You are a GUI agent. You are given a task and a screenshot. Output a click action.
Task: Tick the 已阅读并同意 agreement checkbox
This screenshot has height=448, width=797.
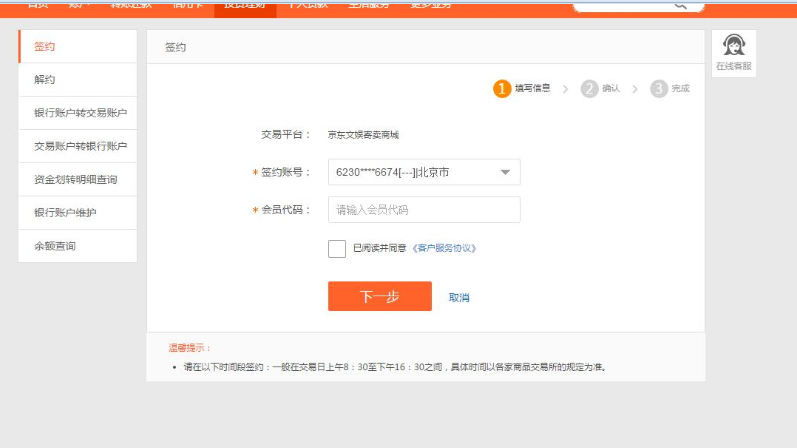click(x=337, y=248)
